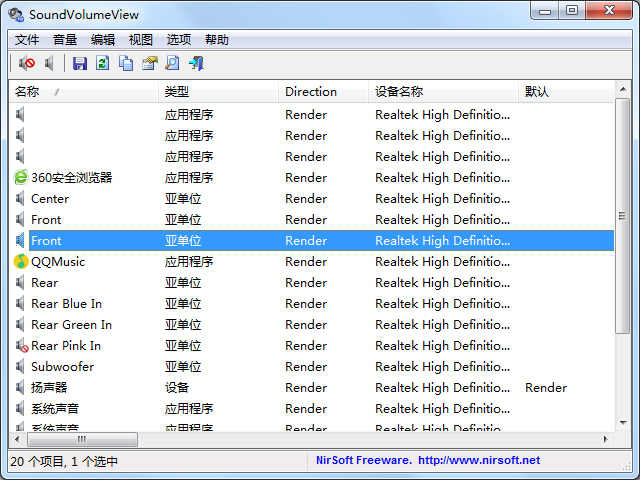
Task: Click the Unmute speaker toolbar icon
Action: coord(49,63)
